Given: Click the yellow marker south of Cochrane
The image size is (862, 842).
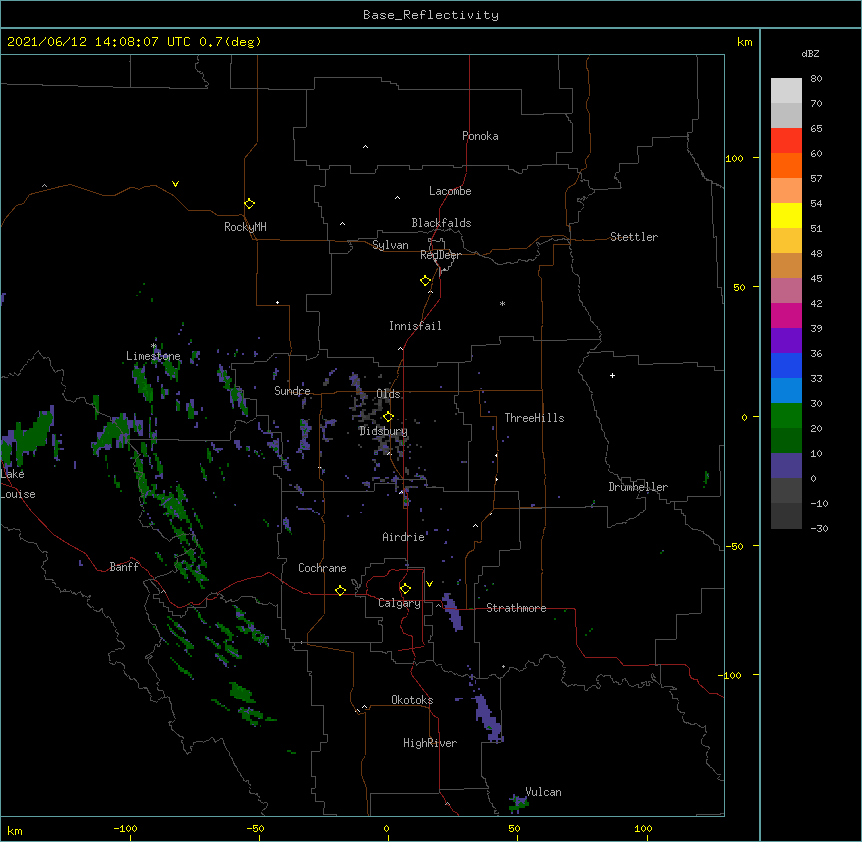Looking at the screenshot, I should tap(340, 590).
